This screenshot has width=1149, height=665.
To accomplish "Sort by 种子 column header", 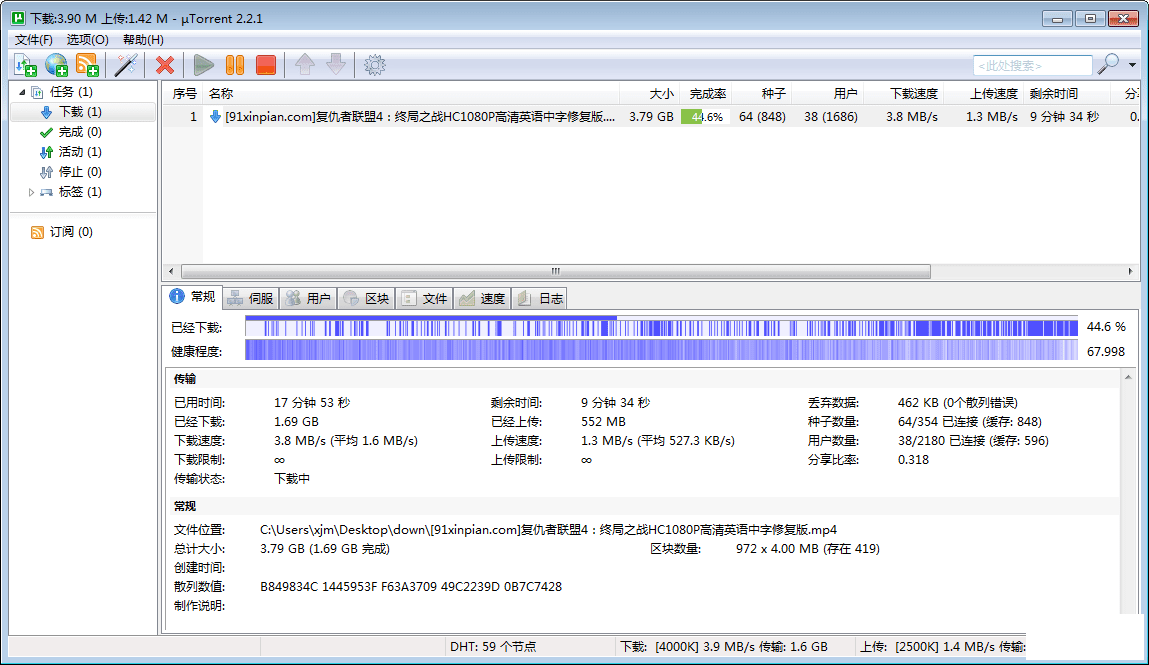I will click(761, 94).
